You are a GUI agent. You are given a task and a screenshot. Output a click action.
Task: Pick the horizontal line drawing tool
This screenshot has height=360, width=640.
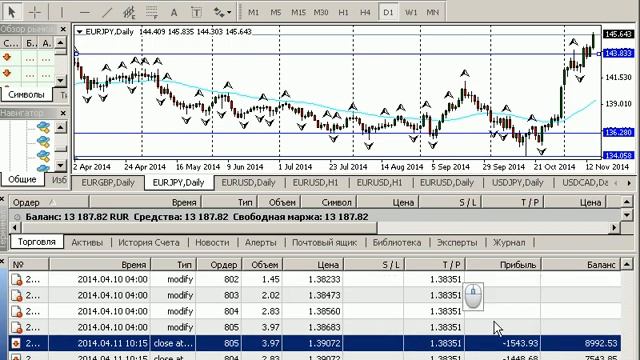click(x=84, y=12)
